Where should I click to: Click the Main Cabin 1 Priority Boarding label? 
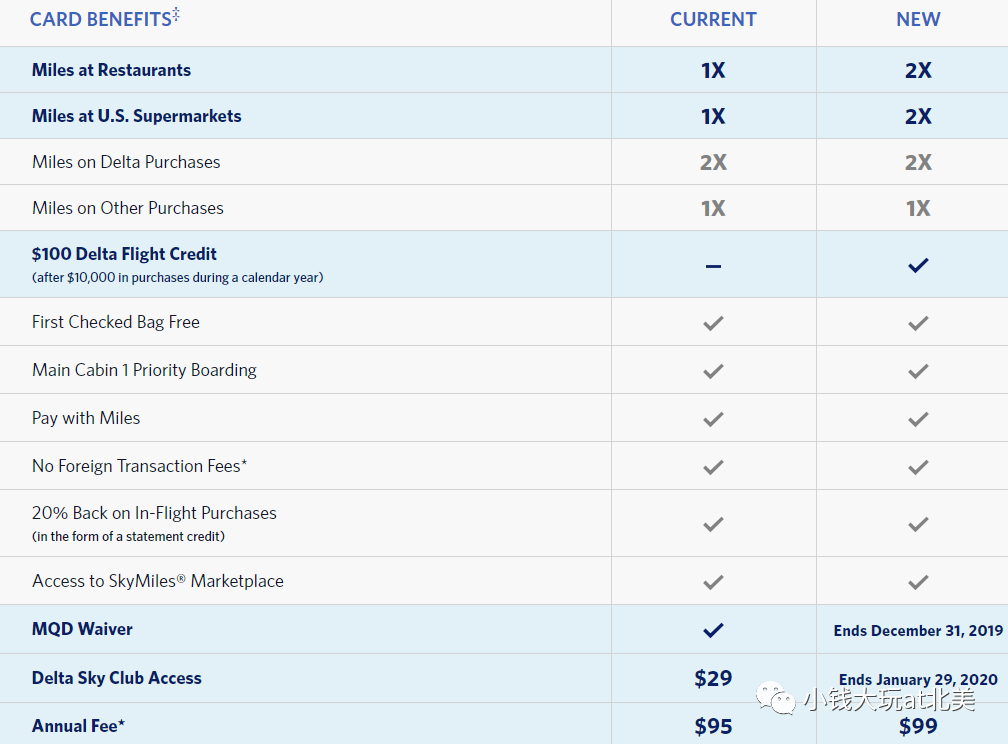(144, 370)
